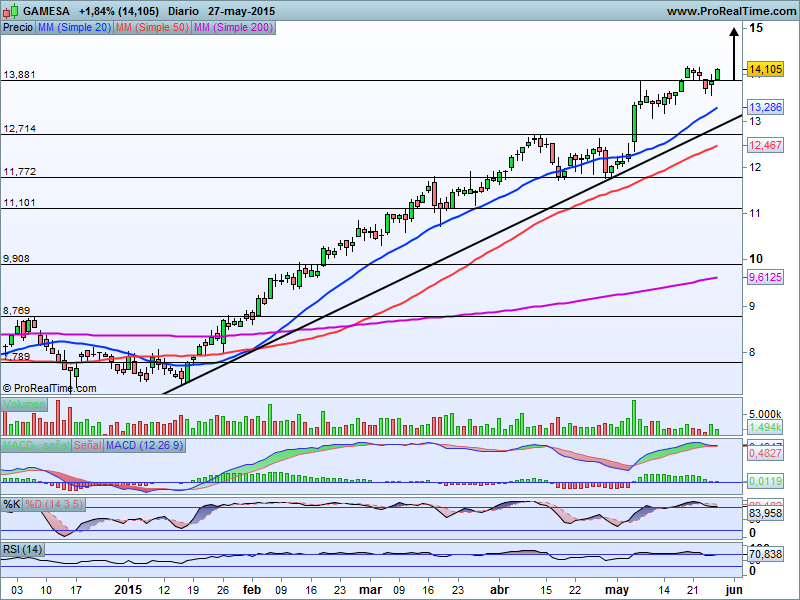Click the candlestick icon beside GAMESA

point(11,10)
